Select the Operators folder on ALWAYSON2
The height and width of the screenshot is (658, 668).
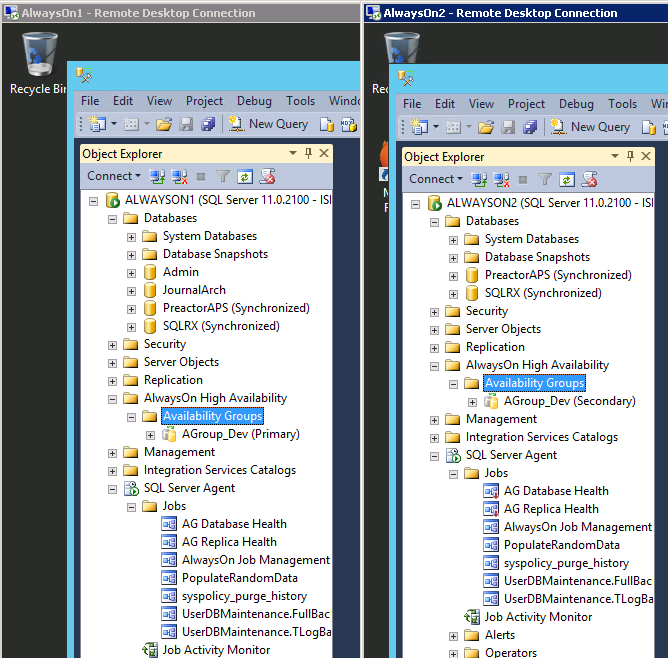[511, 652]
